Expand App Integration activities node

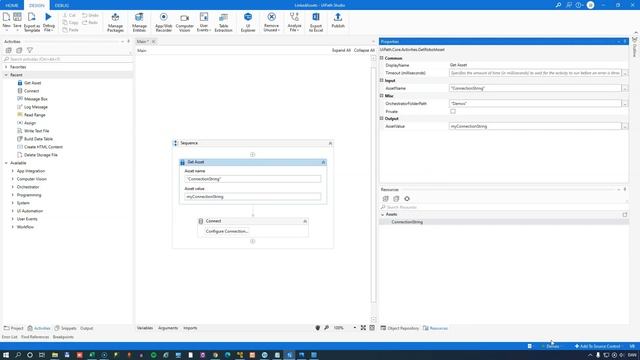click(13, 171)
